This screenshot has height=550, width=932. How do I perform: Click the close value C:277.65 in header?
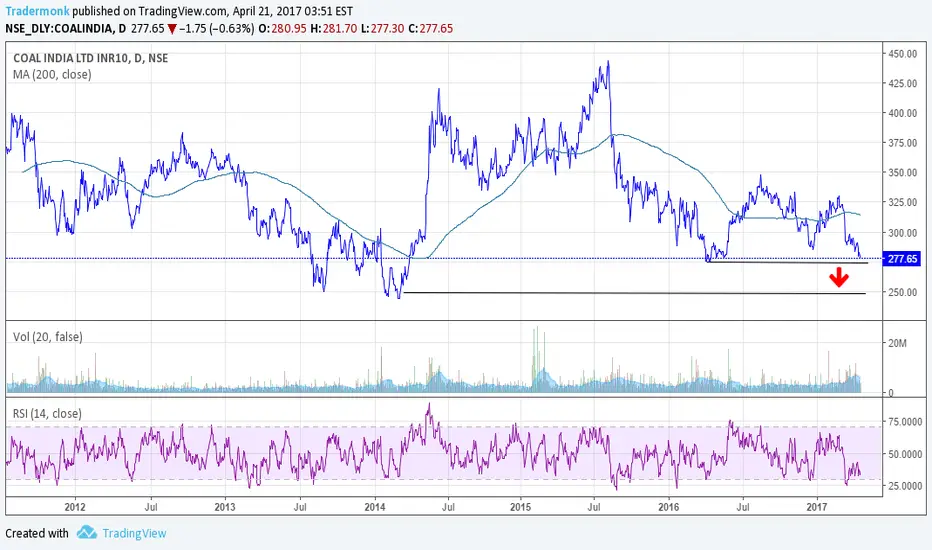[430, 29]
